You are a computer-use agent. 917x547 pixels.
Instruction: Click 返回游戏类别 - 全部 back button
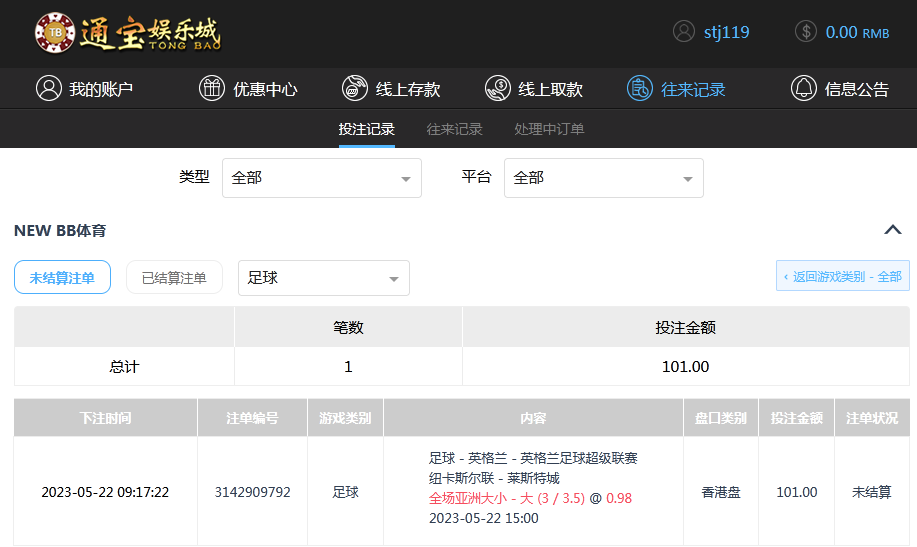coord(843,276)
